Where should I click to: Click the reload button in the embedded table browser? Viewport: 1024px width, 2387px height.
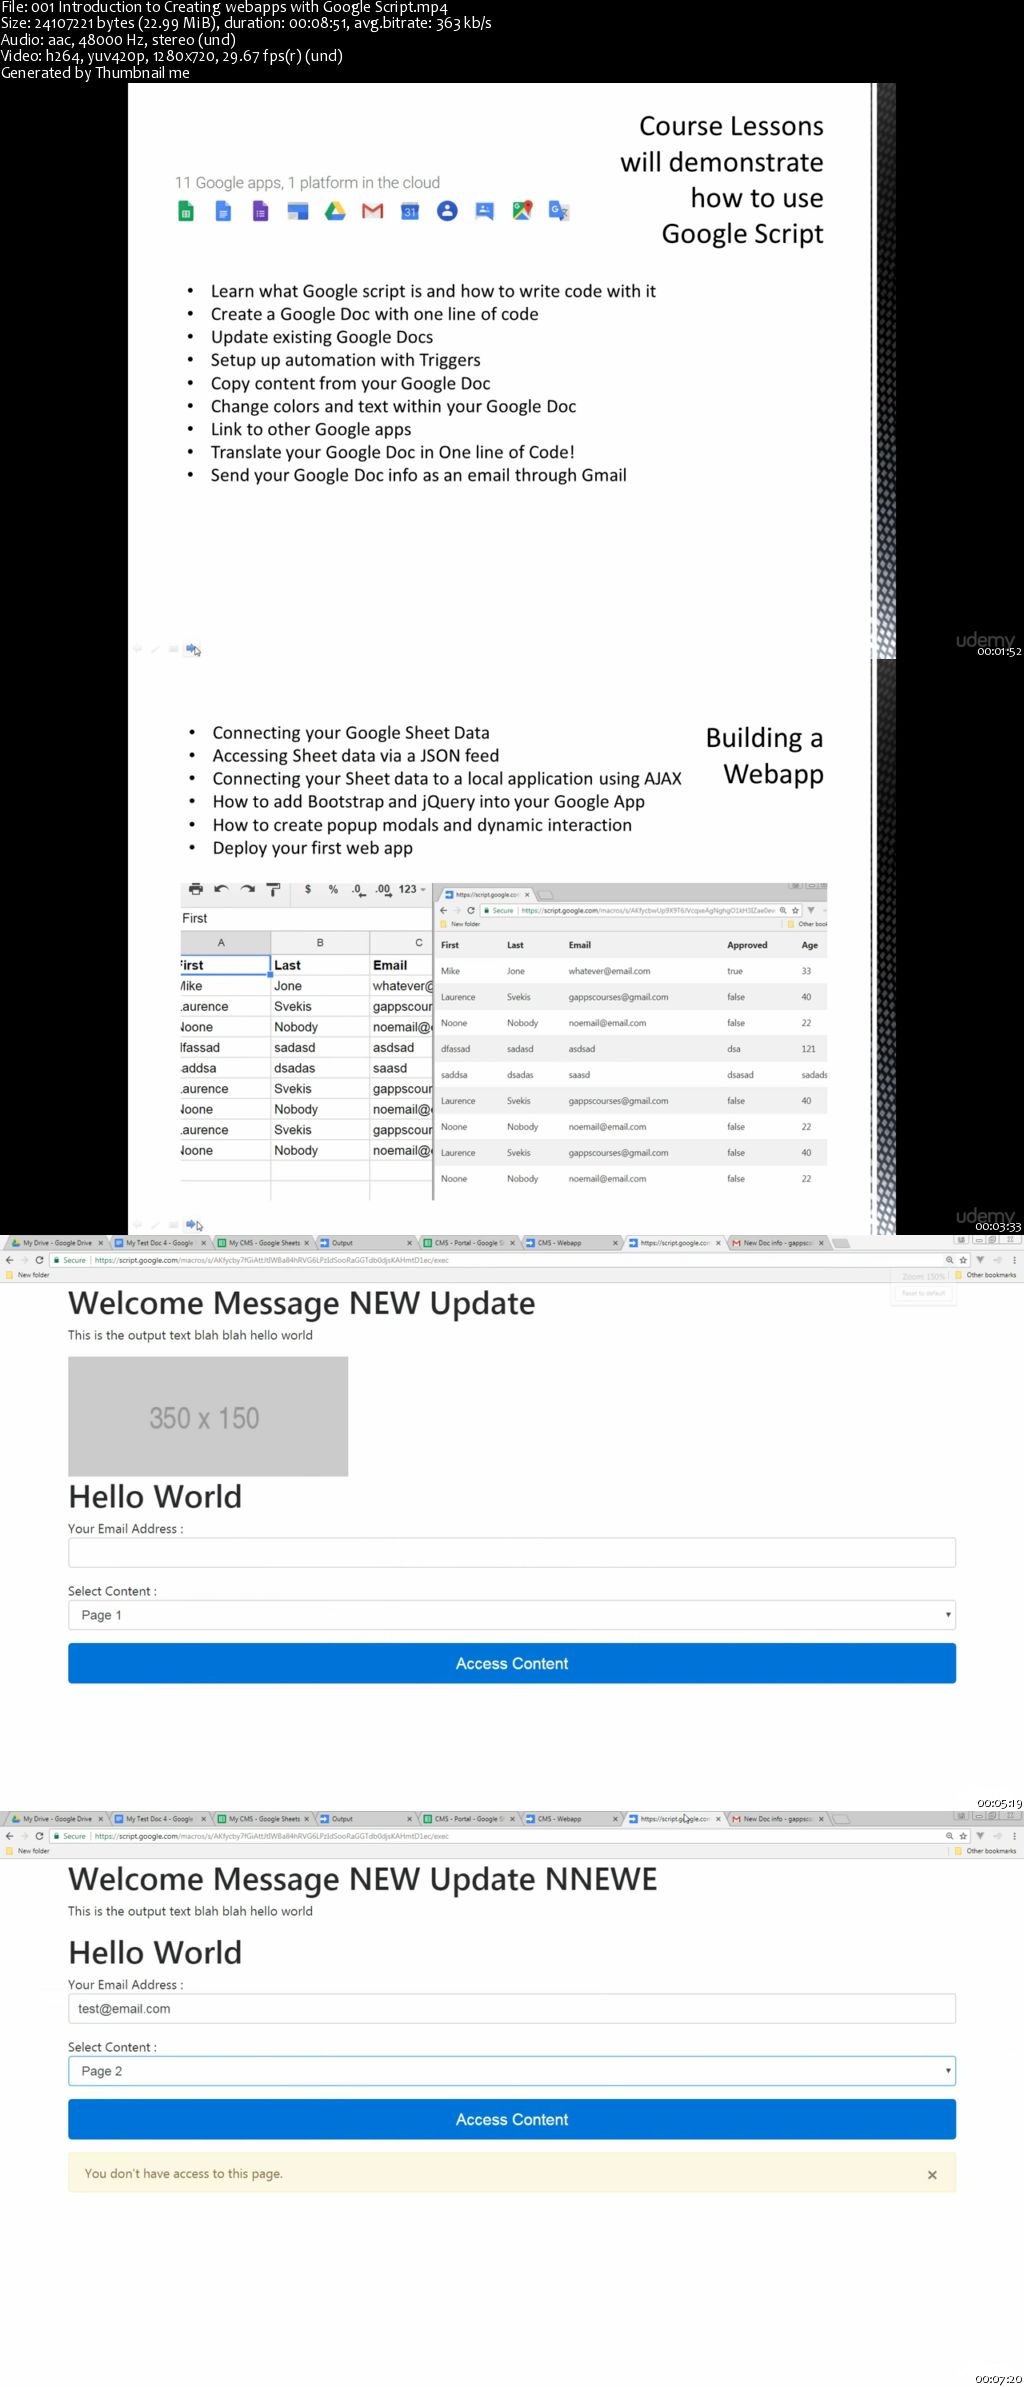click(471, 911)
